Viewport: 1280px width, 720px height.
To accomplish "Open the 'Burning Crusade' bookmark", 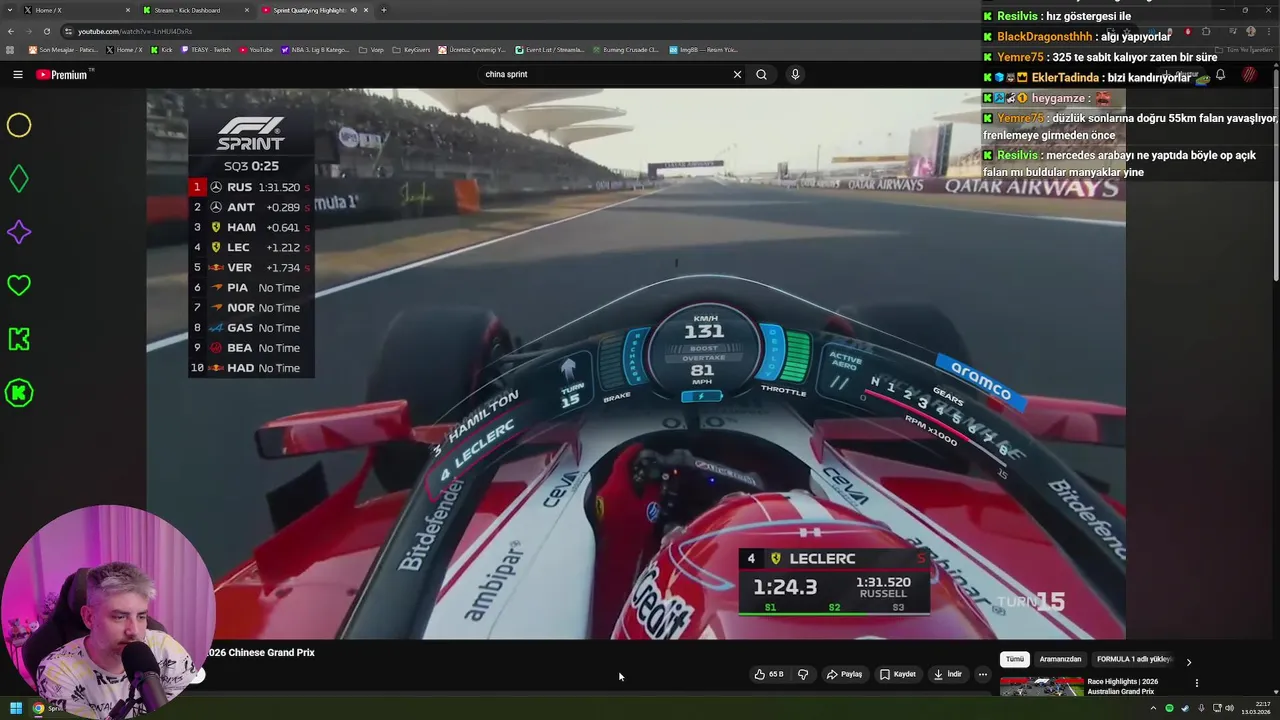I will point(625,50).
